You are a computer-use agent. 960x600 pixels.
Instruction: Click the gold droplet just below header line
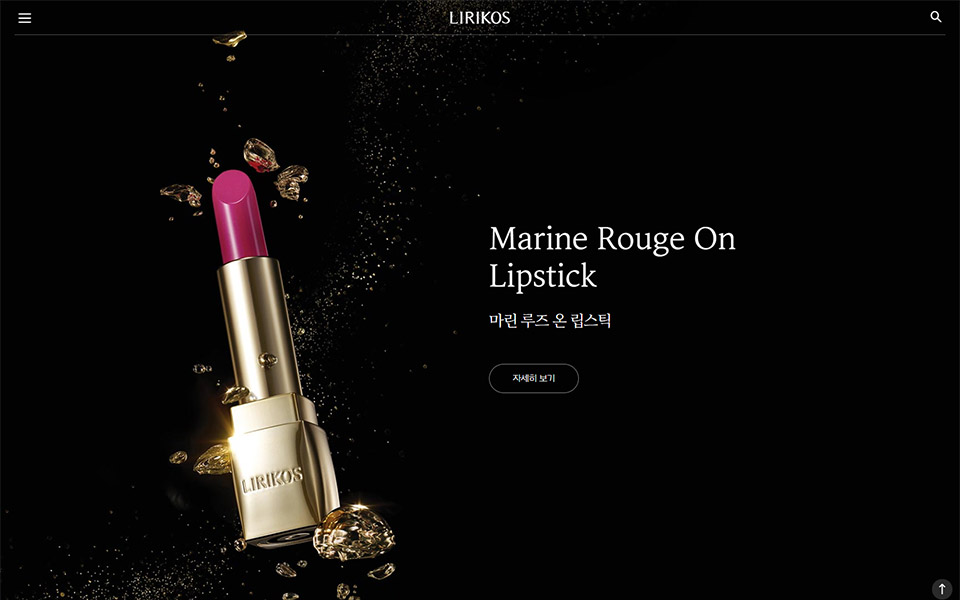pos(230,39)
